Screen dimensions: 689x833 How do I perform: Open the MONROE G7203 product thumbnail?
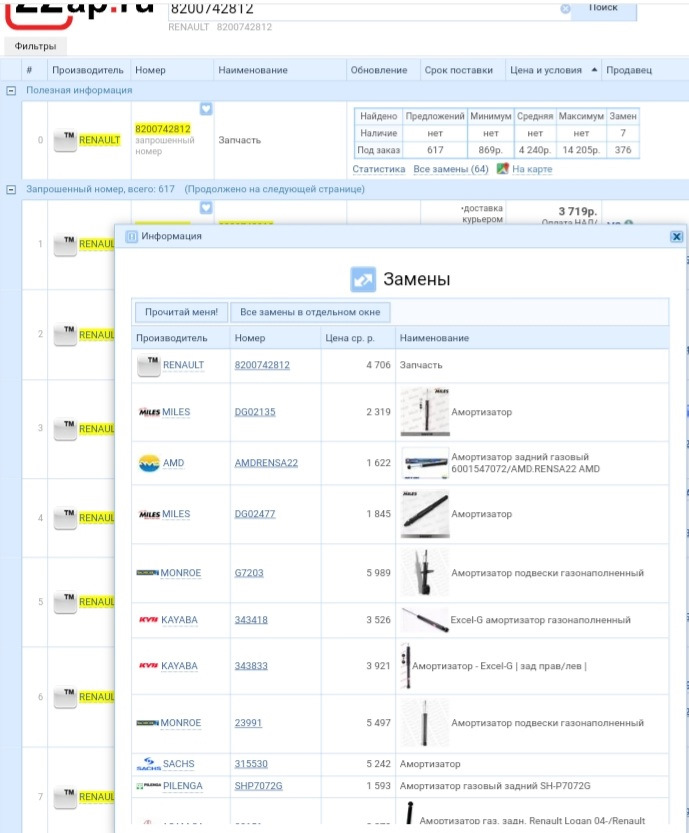(425, 573)
